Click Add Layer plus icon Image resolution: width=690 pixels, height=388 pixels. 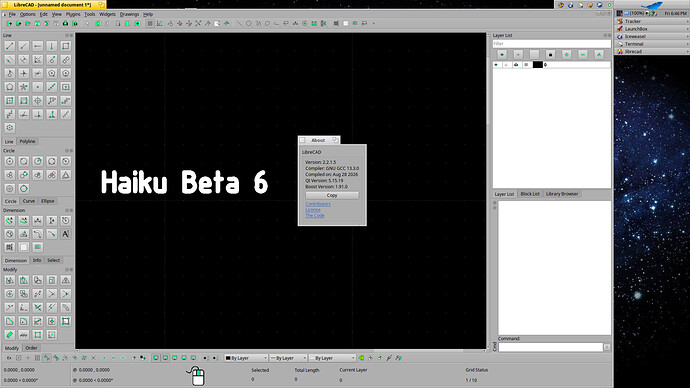coord(567,55)
